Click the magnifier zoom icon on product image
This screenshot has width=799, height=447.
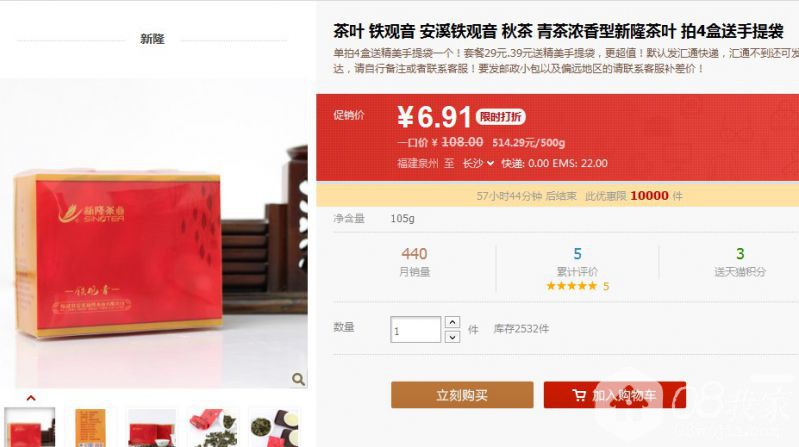tap(298, 379)
